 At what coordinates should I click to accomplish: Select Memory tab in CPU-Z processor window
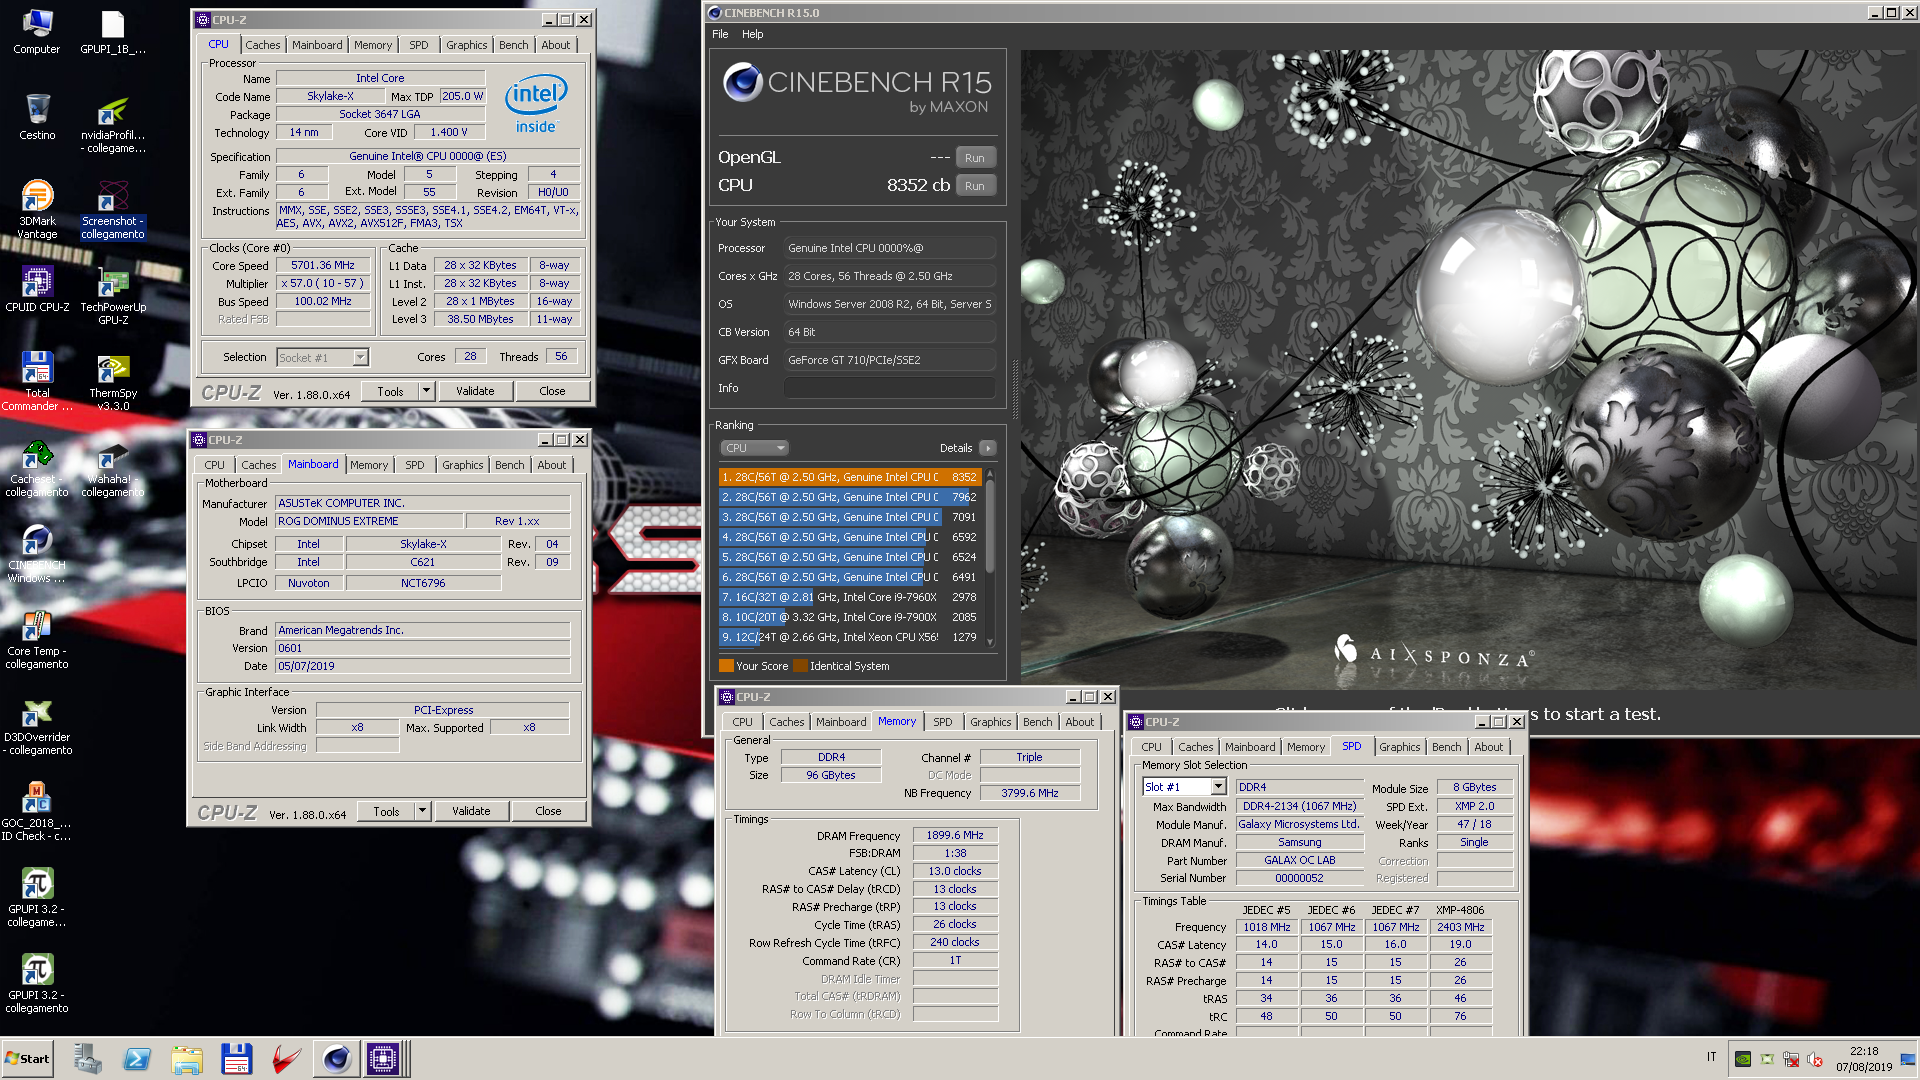pyautogui.click(x=373, y=45)
